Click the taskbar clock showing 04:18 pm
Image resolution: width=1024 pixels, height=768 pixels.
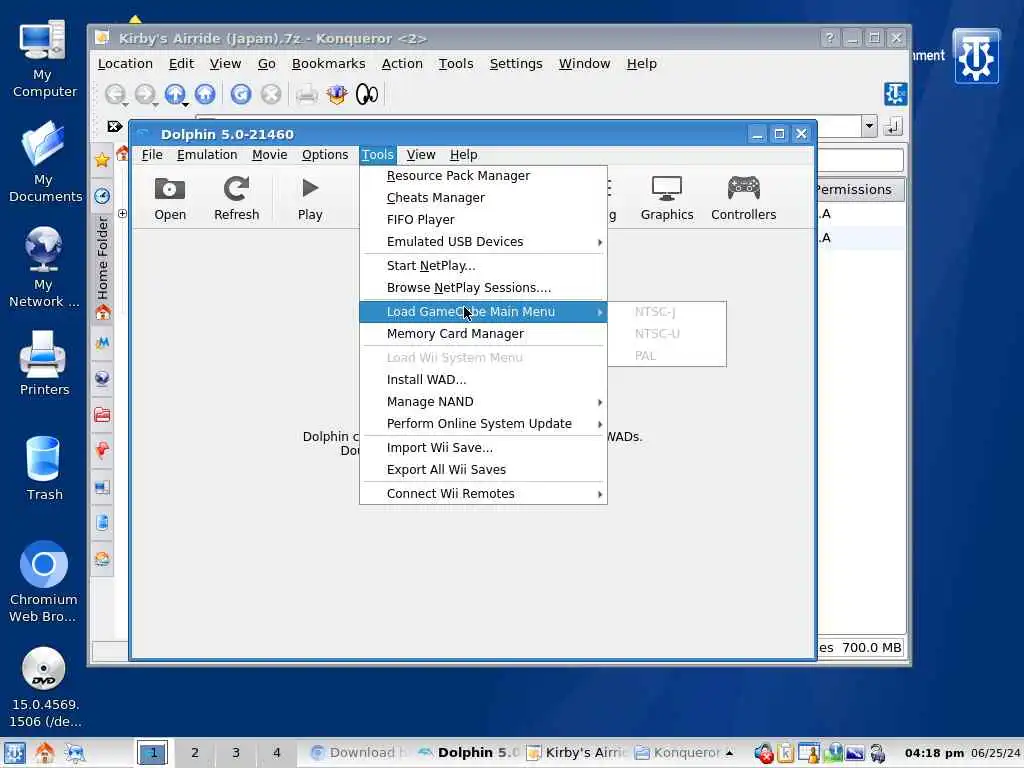click(935, 753)
